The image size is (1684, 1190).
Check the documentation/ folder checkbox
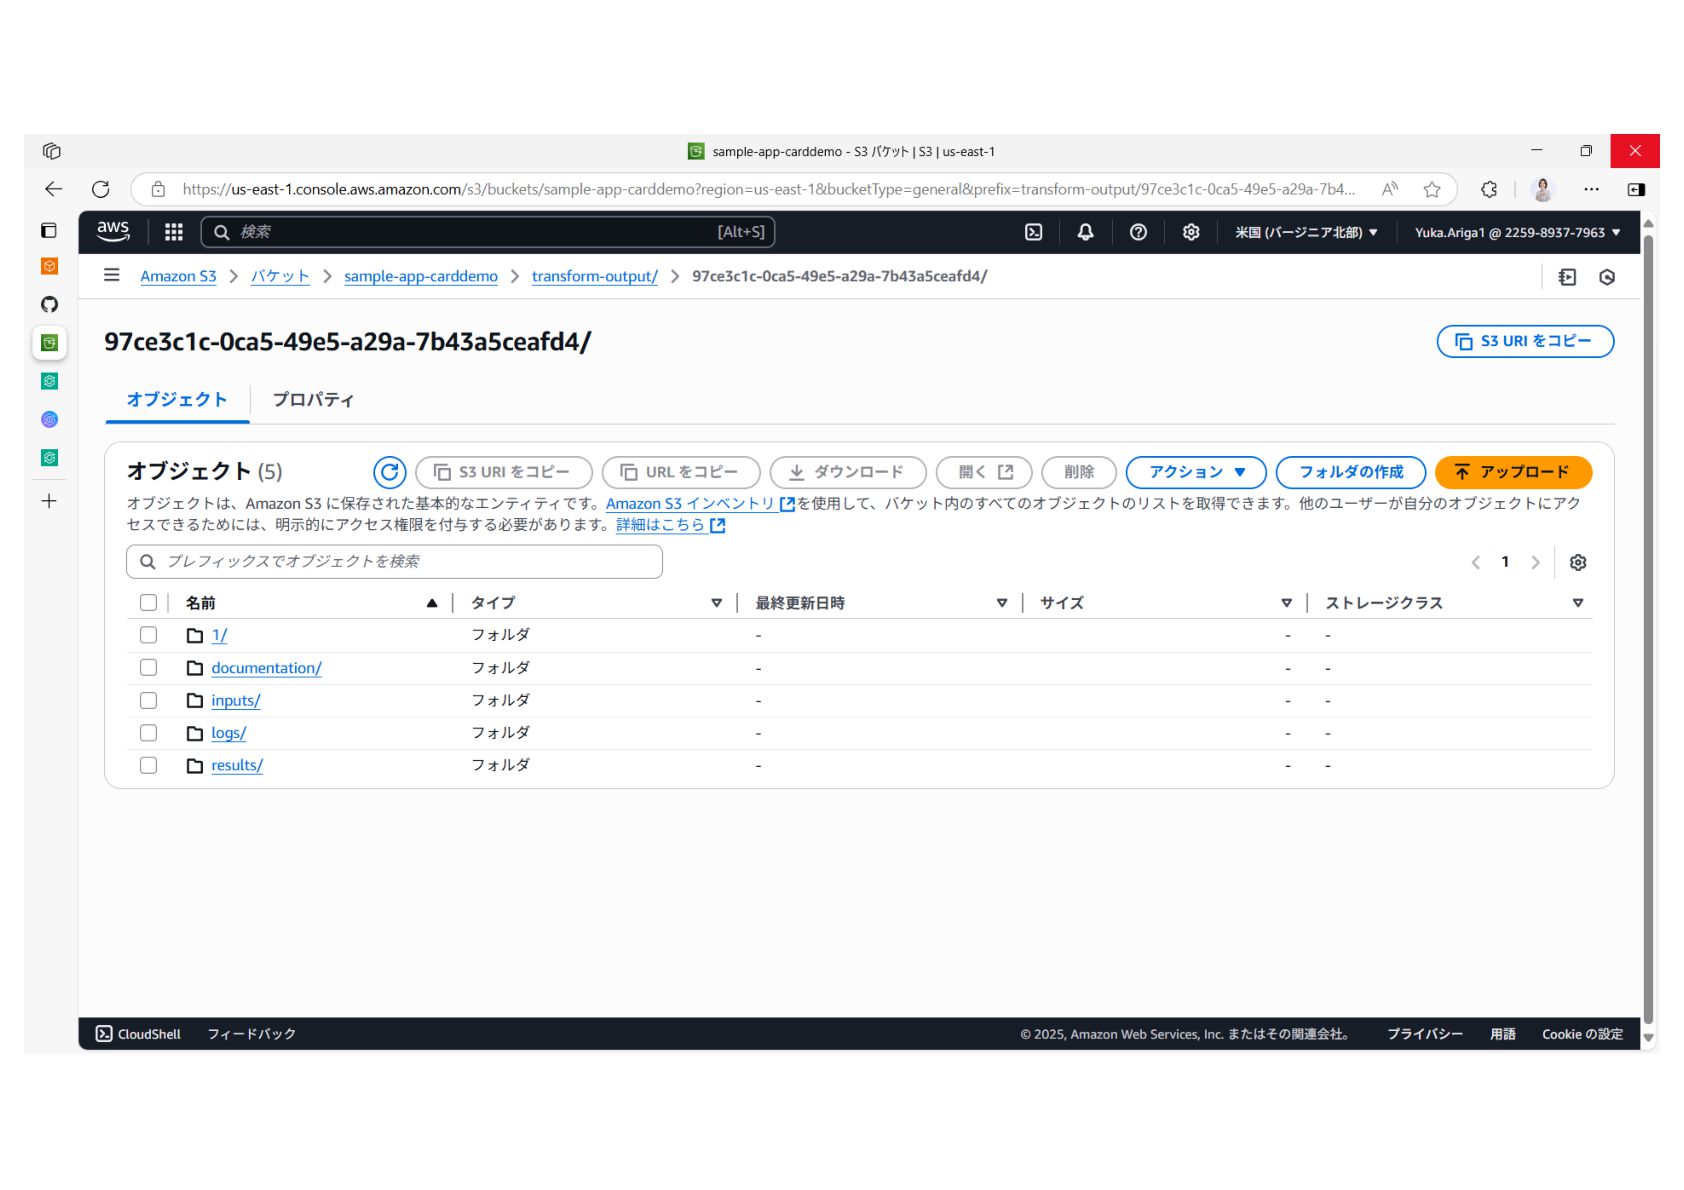[x=148, y=668]
